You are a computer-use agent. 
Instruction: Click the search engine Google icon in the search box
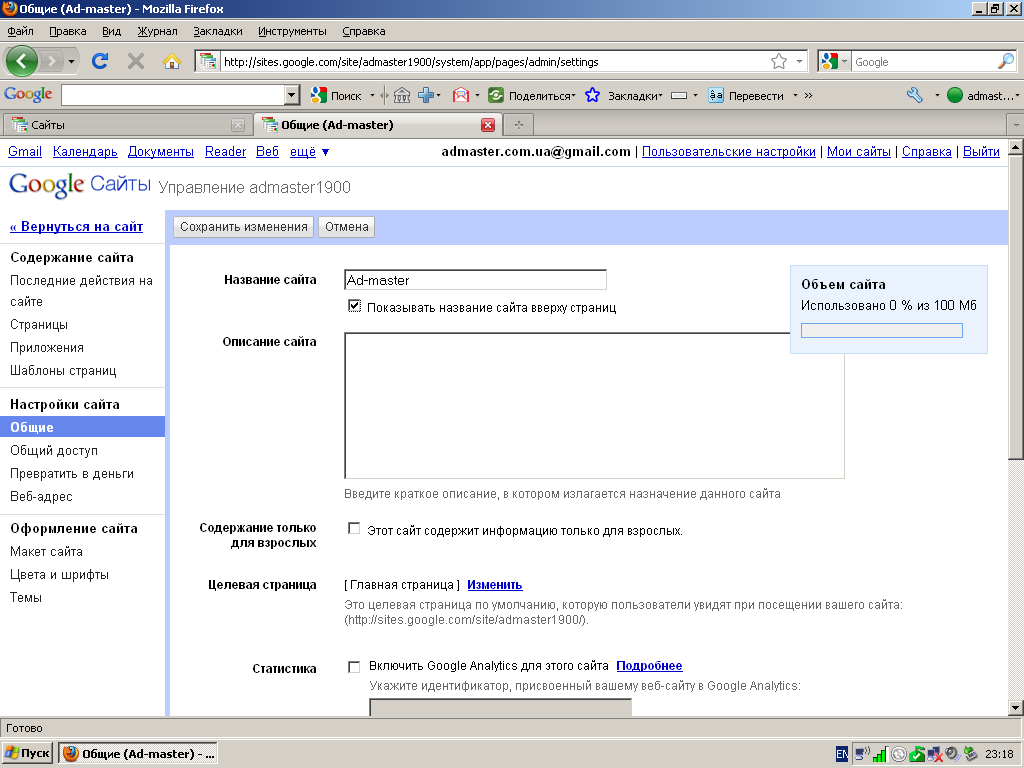pos(829,61)
